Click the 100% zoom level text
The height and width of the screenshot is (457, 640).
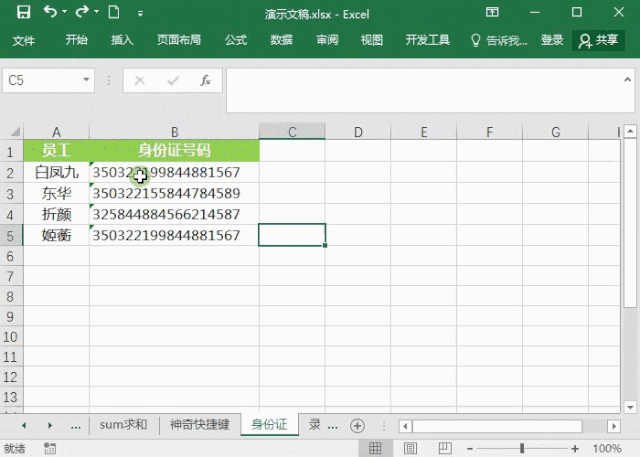click(607, 448)
